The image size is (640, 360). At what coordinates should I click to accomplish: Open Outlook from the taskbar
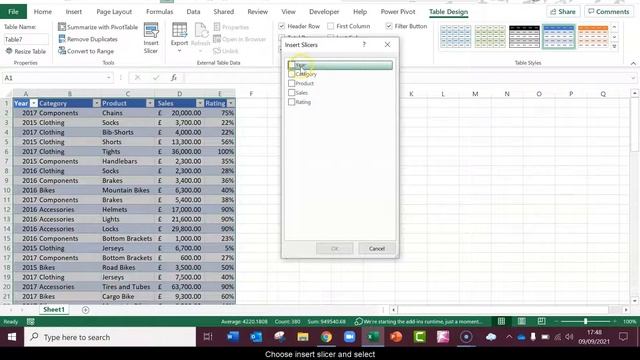click(x=256, y=337)
